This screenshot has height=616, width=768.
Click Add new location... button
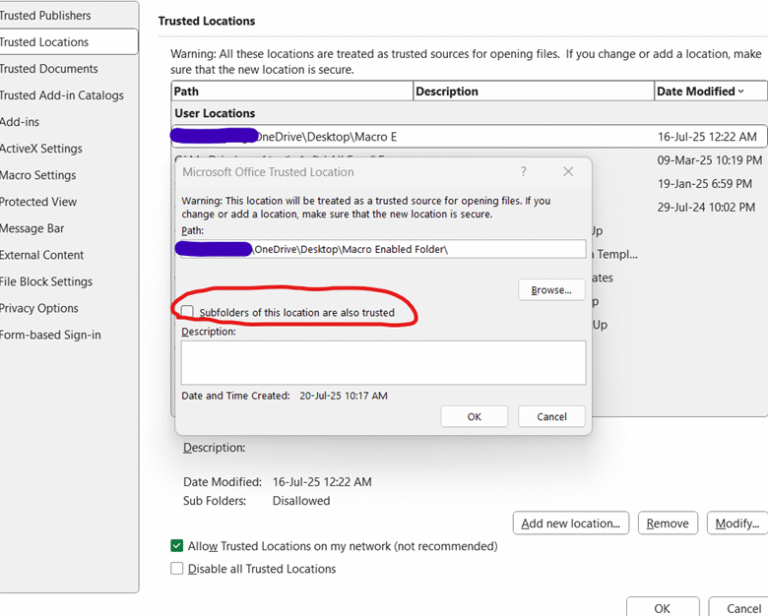click(x=571, y=523)
